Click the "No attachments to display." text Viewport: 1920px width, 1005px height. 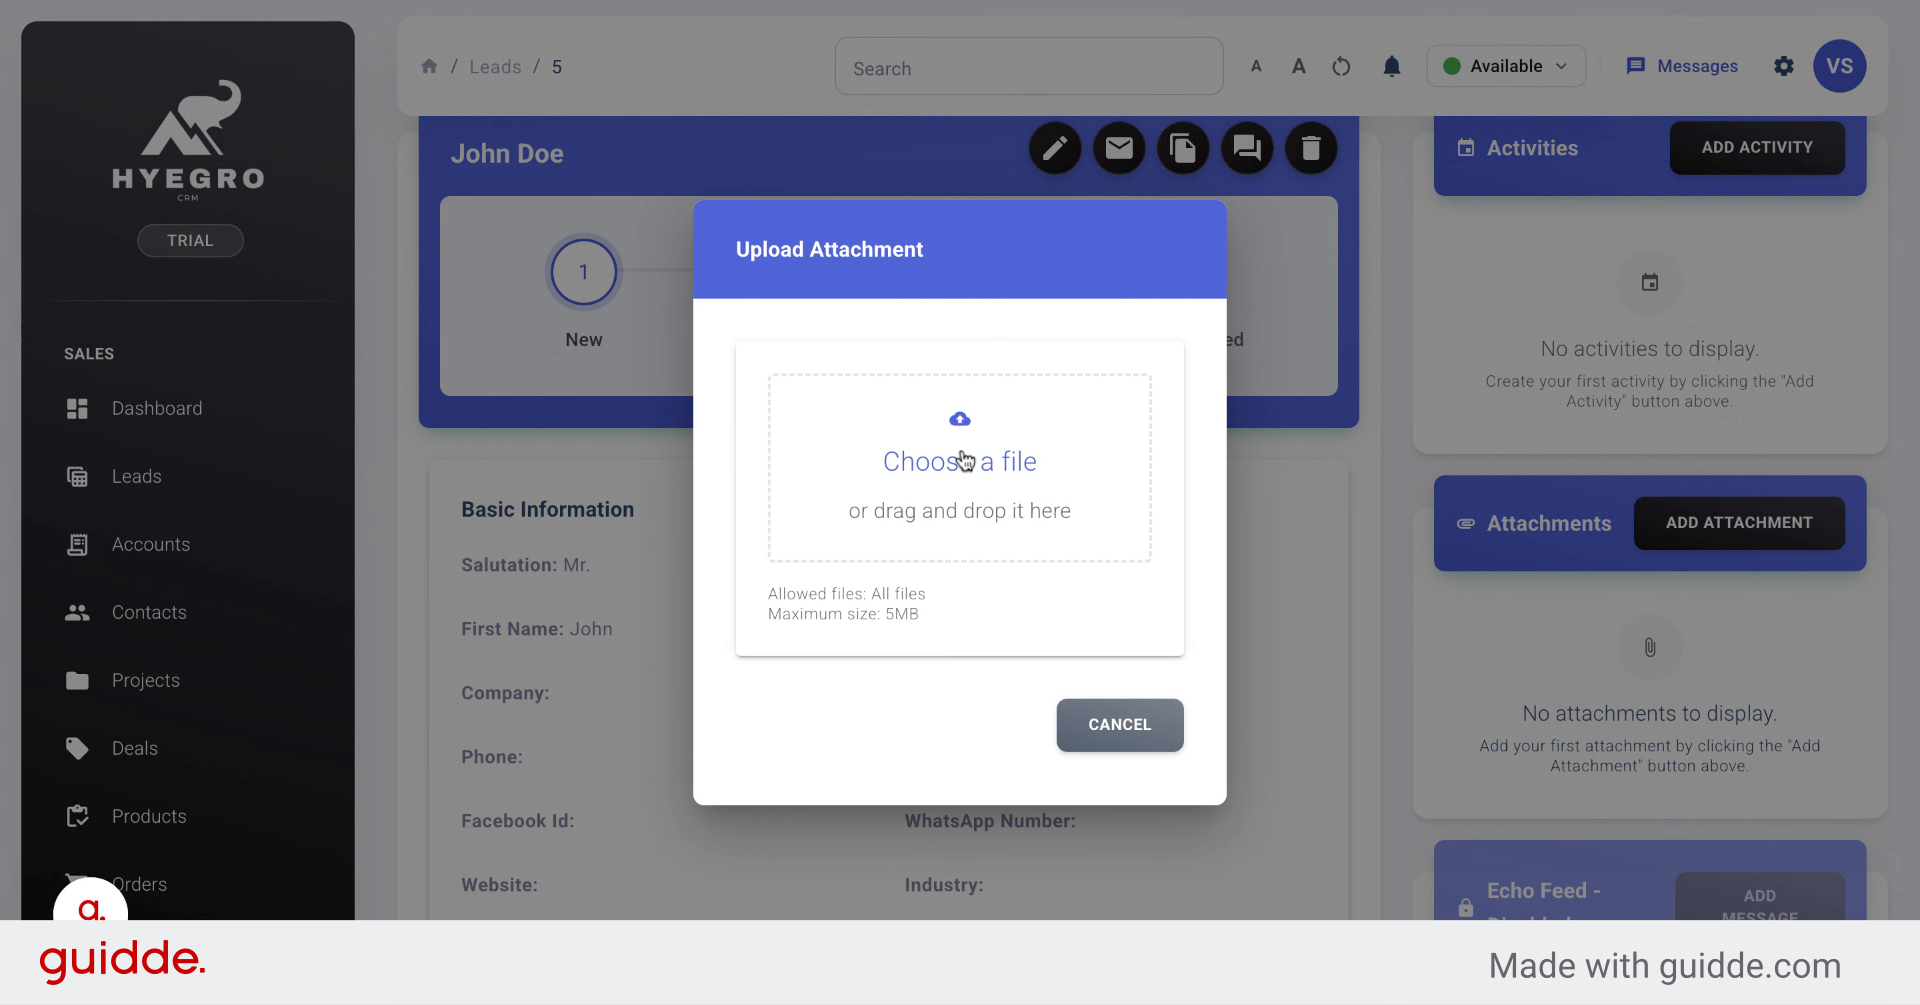point(1650,714)
